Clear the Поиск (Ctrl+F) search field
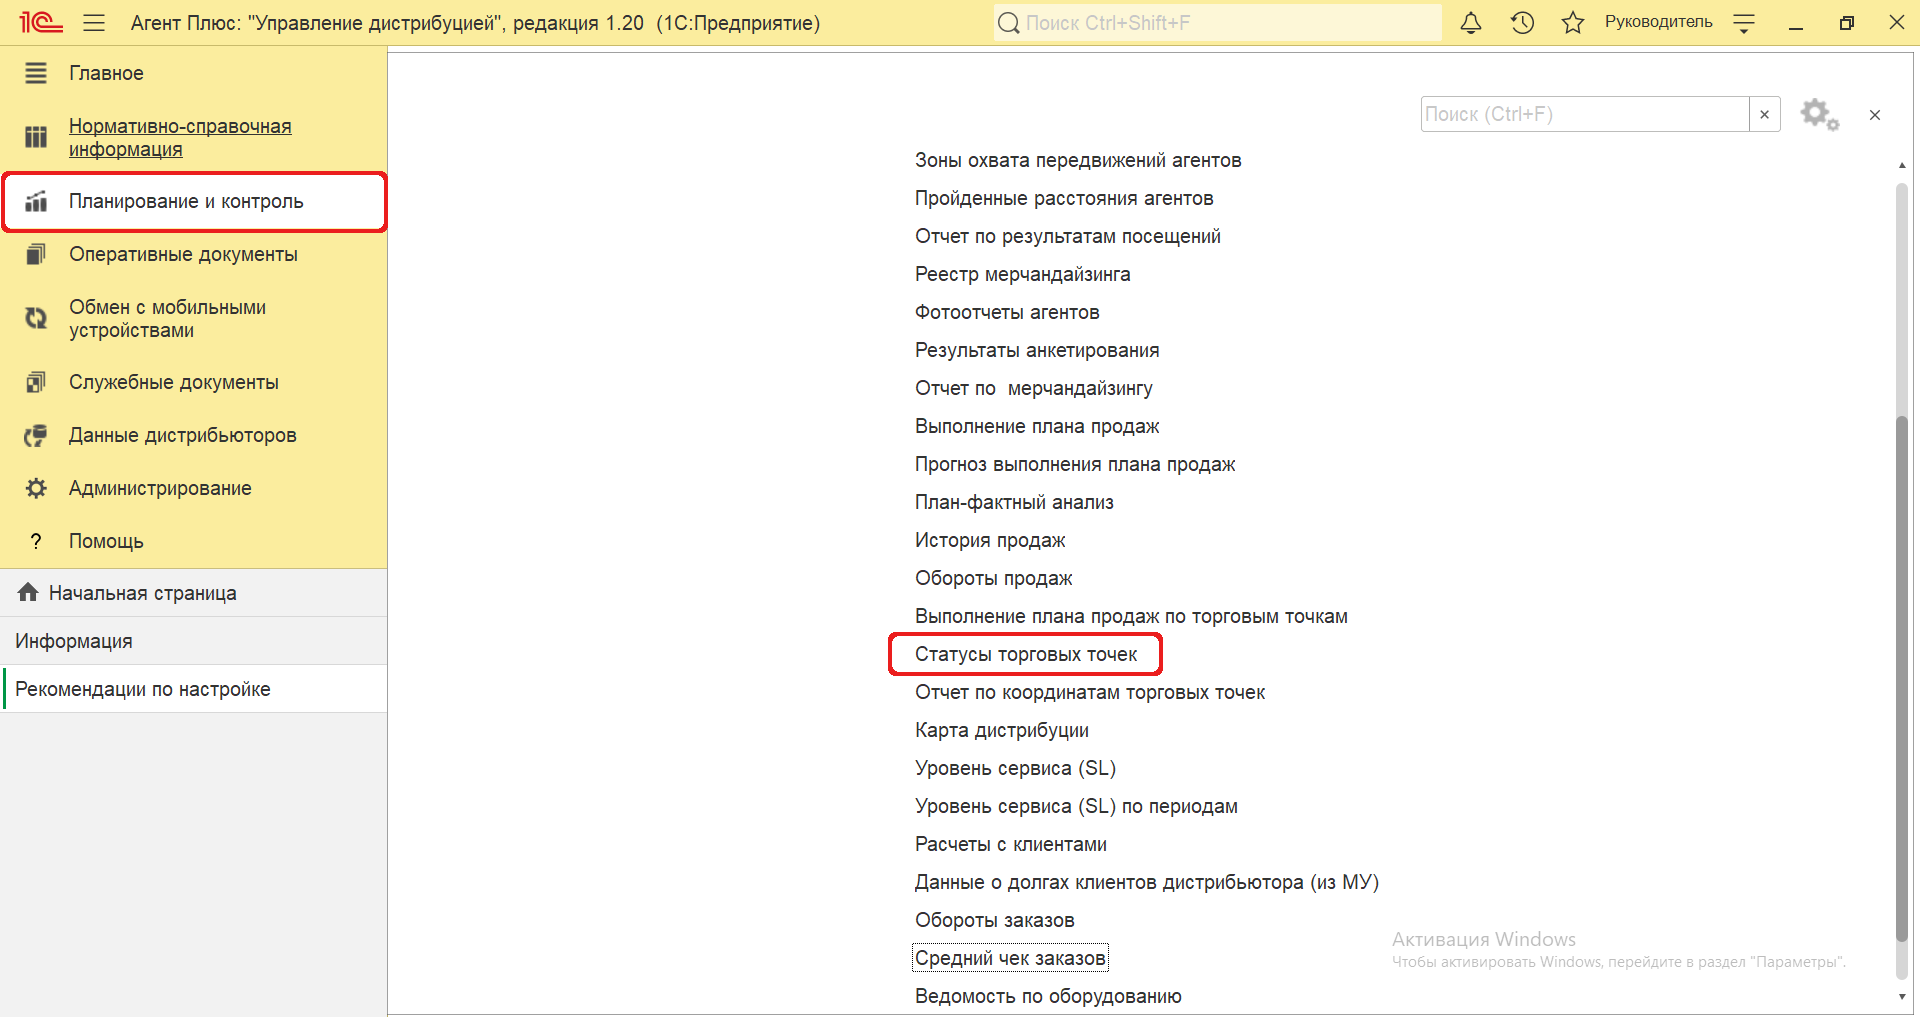 pyautogui.click(x=1764, y=114)
